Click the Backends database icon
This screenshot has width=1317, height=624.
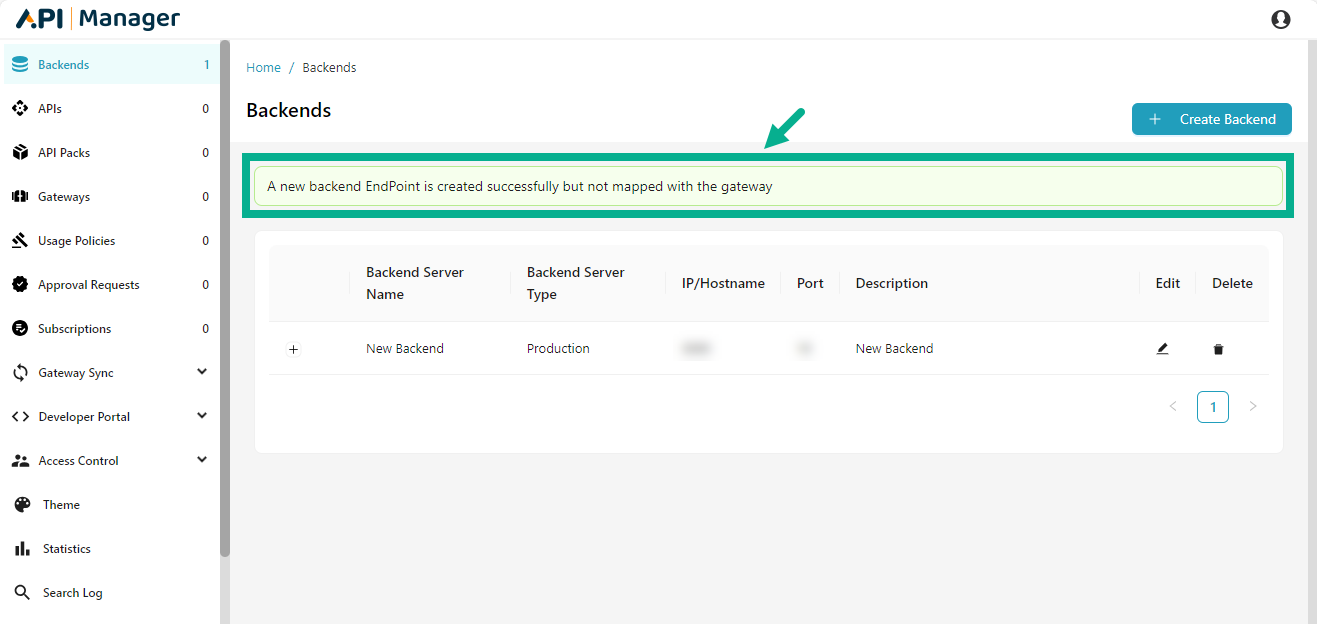tap(20, 65)
